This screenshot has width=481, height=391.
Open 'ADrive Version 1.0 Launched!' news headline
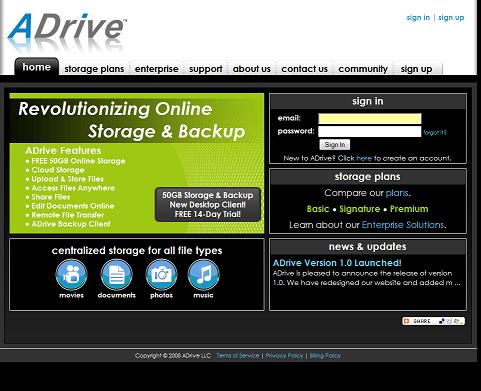[337, 263]
